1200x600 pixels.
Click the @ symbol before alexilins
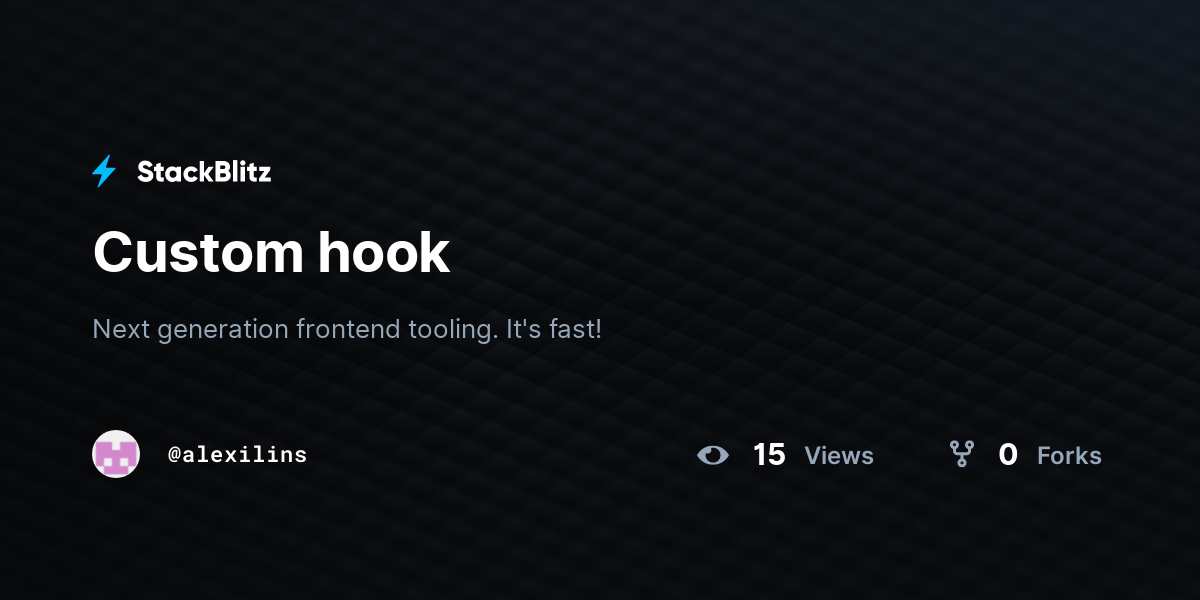coord(174,455)
